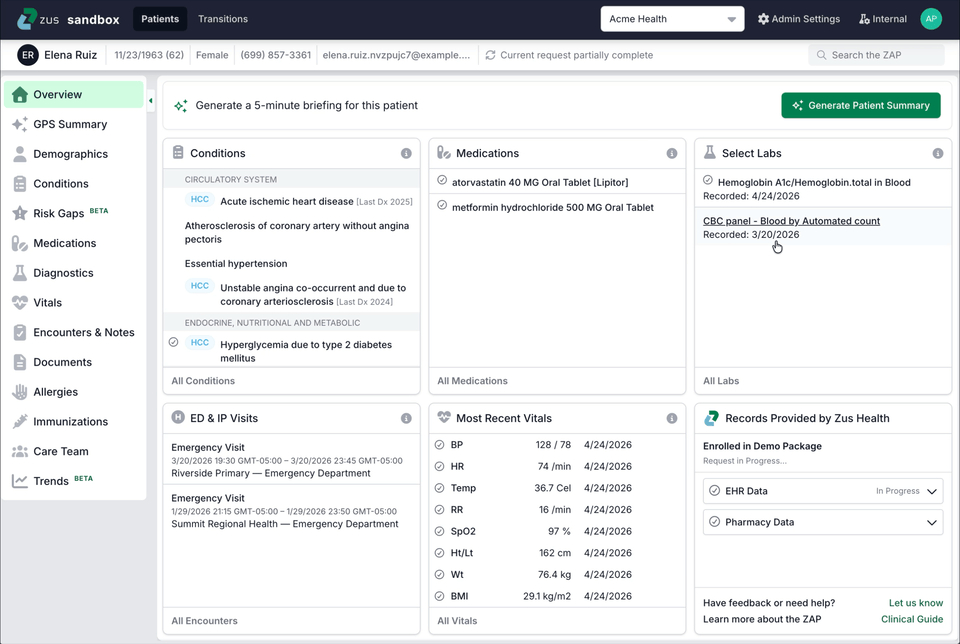Click the AP user avatar icon
Screen dimensions: 960x644
(931, 19)
